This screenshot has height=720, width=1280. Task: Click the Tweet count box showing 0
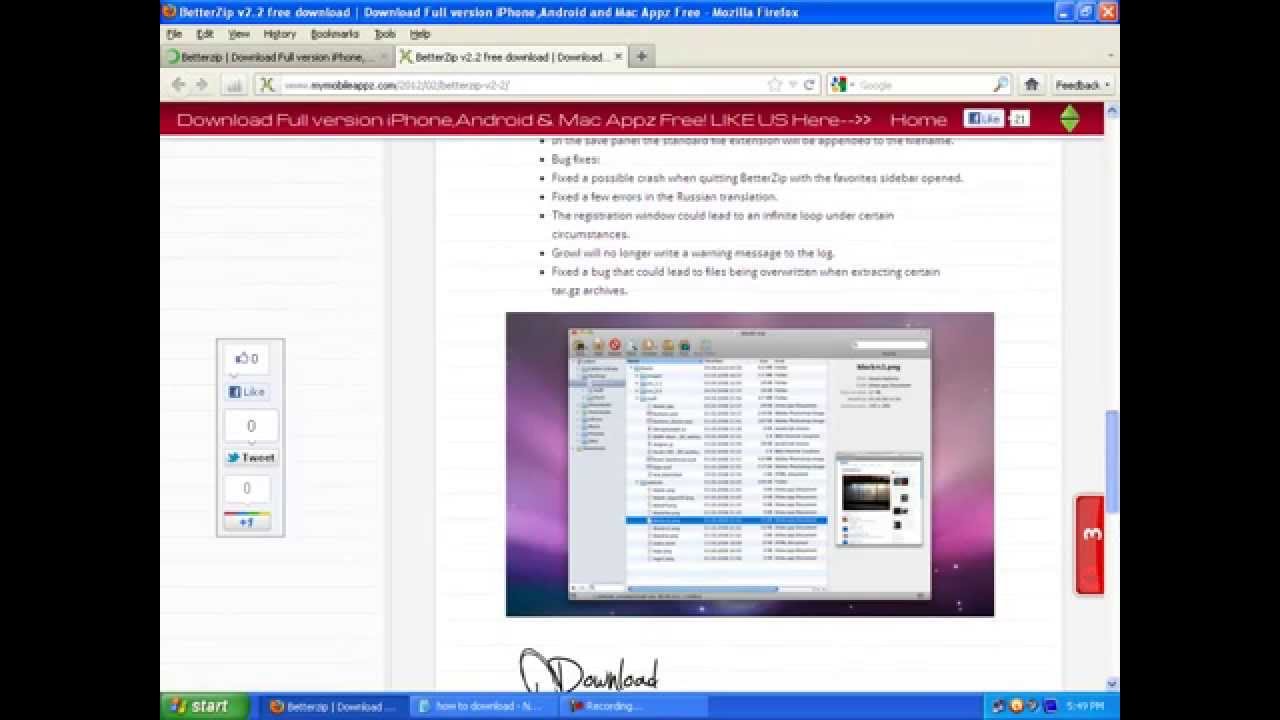[x=251, y=426]
